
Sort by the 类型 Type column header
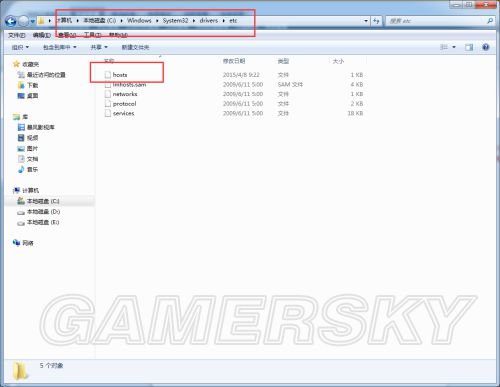[x=283, y=61]
